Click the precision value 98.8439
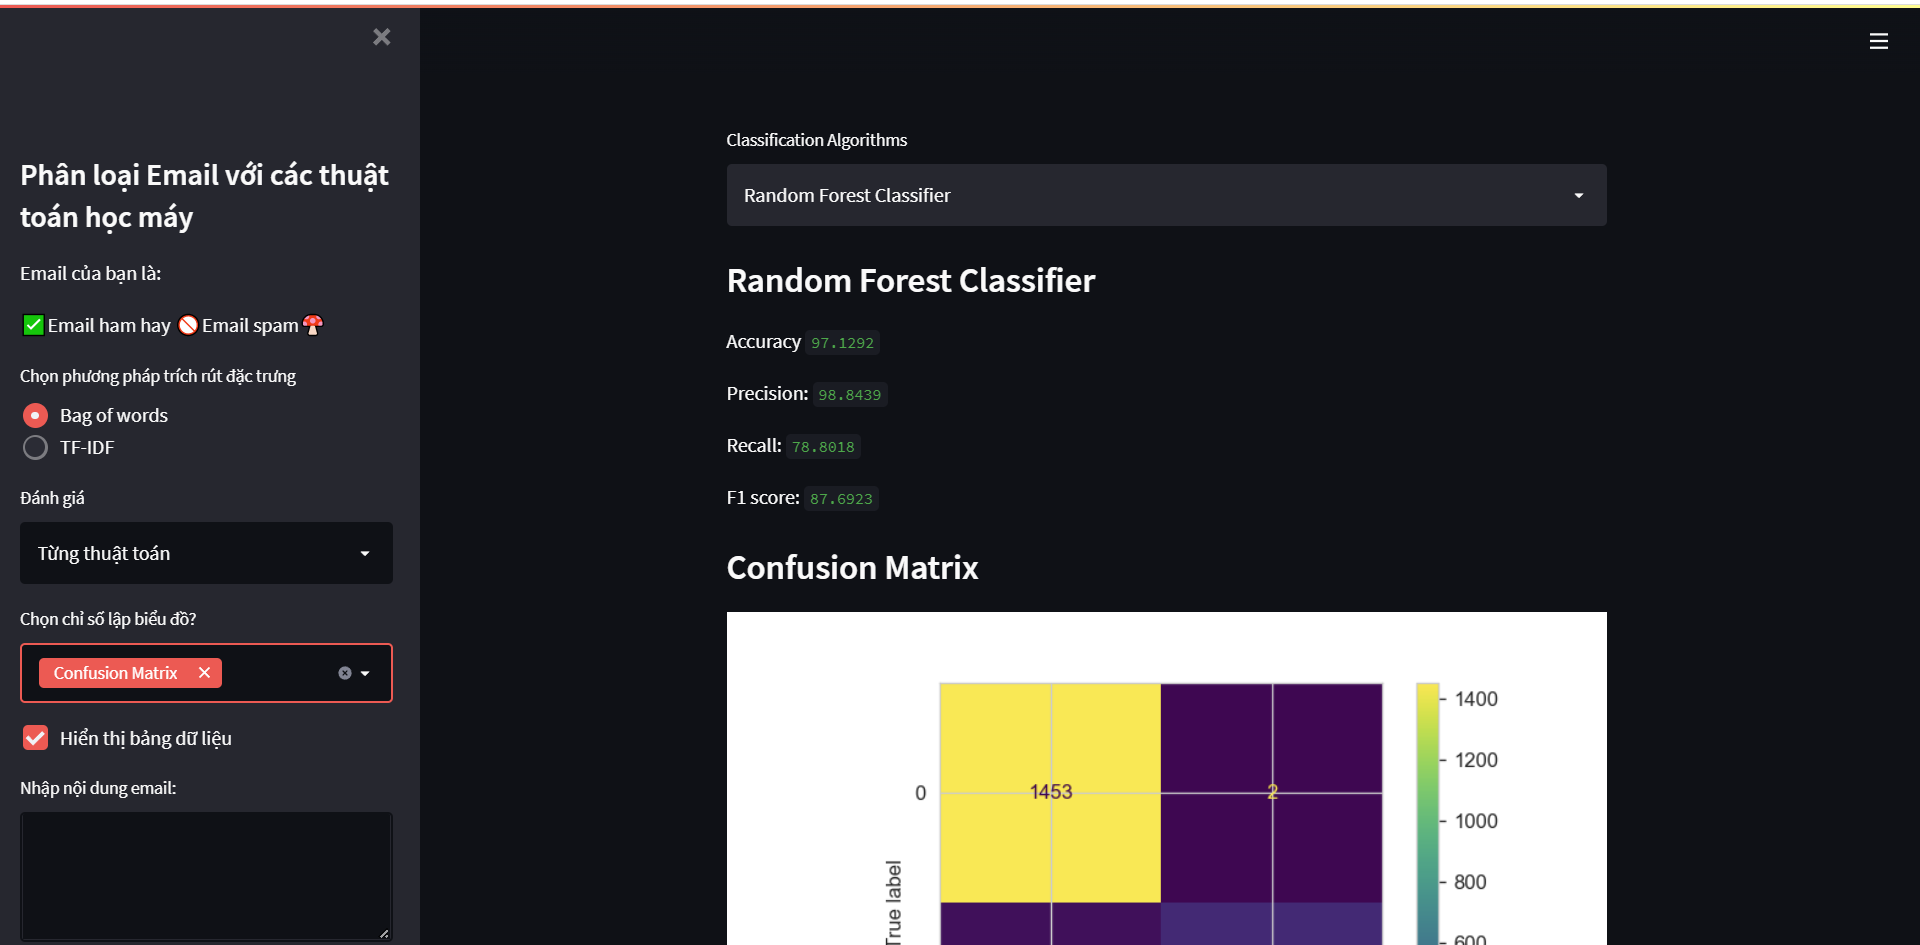The width and height of the screenshot is (1920, 945). [x=850, y=395]
